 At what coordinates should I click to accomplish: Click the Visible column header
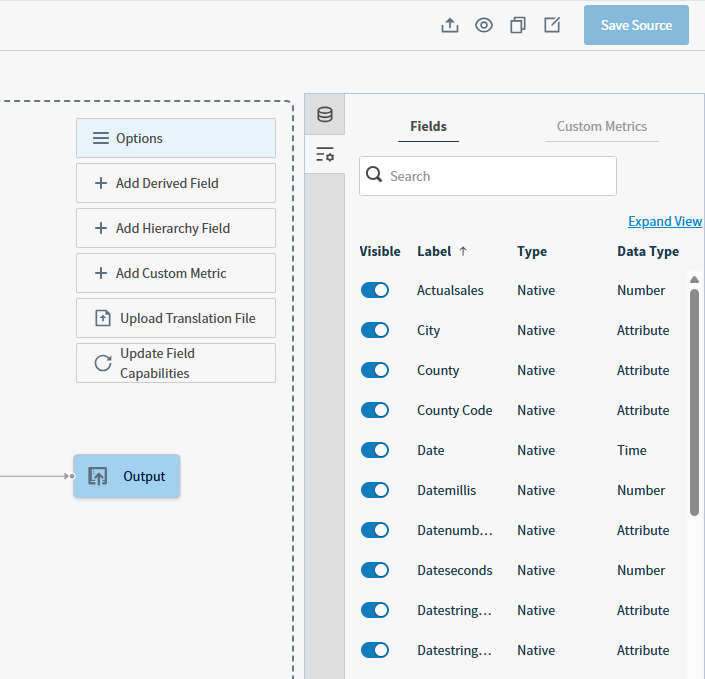click(x=380, y=251)
